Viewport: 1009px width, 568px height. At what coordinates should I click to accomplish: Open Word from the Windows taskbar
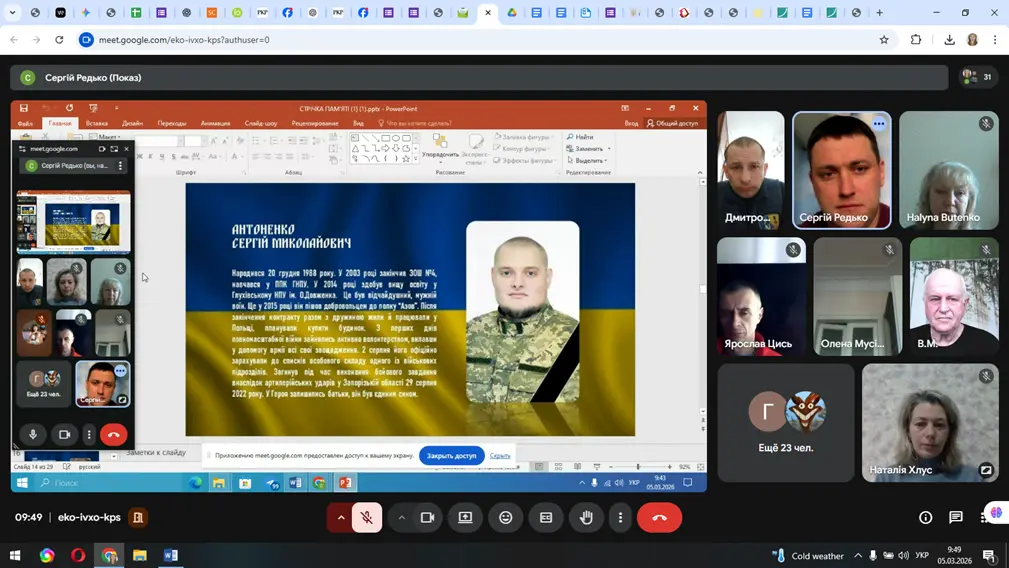click(171, 555)
